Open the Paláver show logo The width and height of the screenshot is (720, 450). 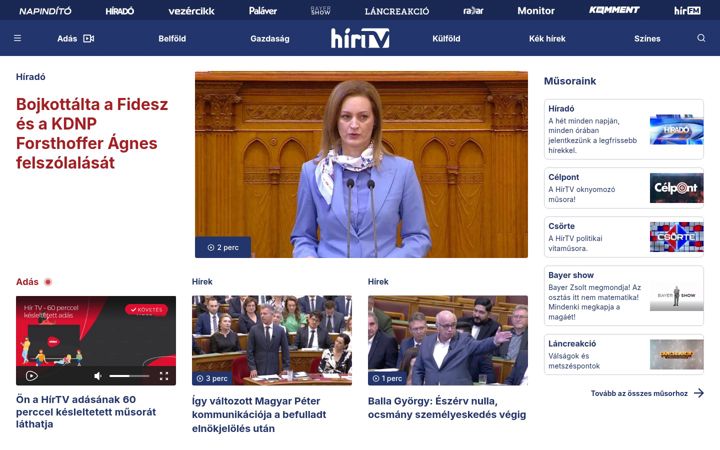click(x=263, y=11)
